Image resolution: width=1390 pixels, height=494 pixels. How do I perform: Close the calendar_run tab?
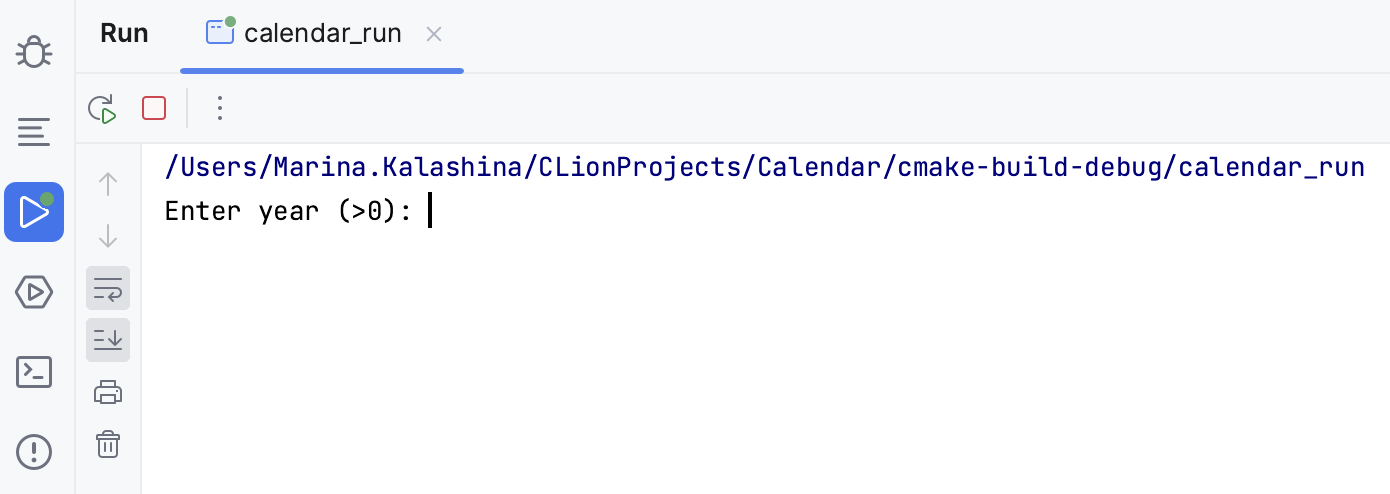pyautogui.click(x=434, y=34)
